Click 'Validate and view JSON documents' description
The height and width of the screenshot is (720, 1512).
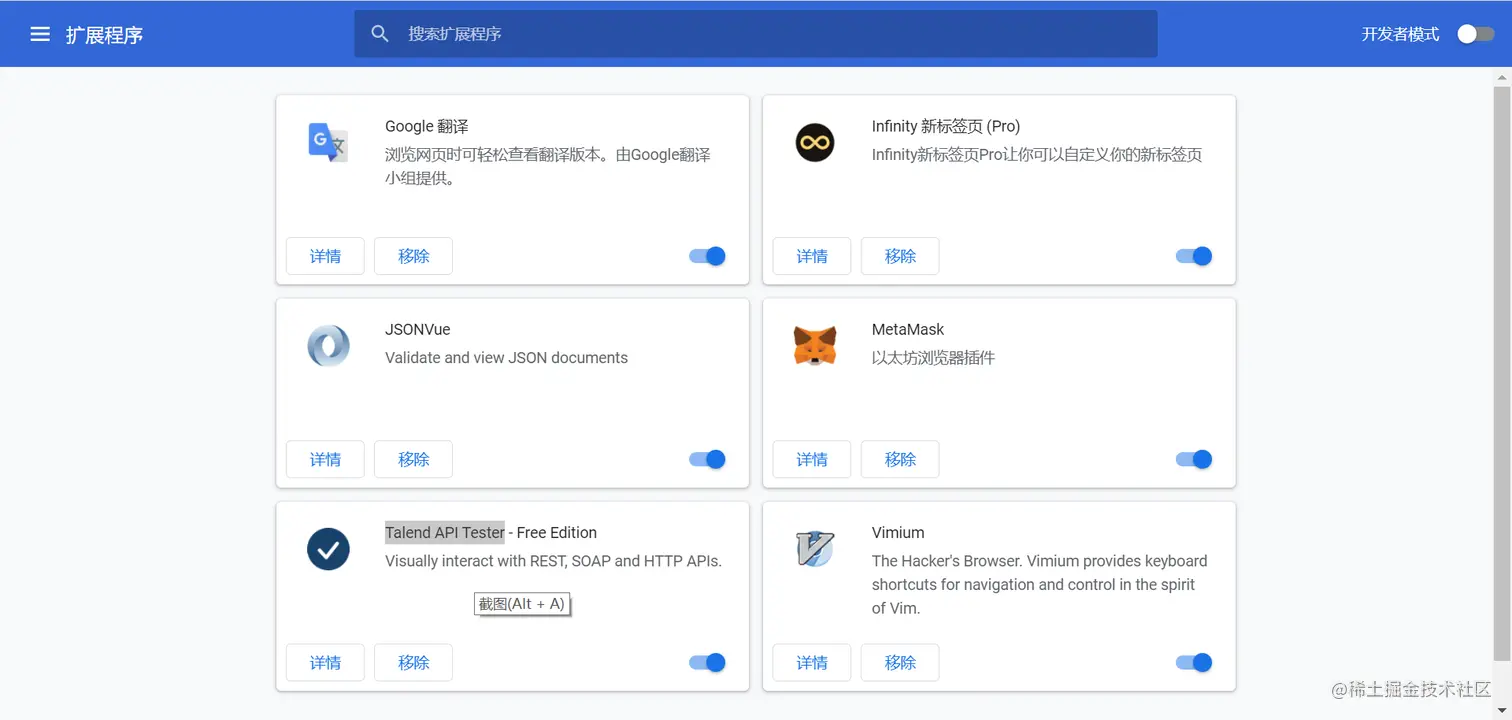click(506, 357)
